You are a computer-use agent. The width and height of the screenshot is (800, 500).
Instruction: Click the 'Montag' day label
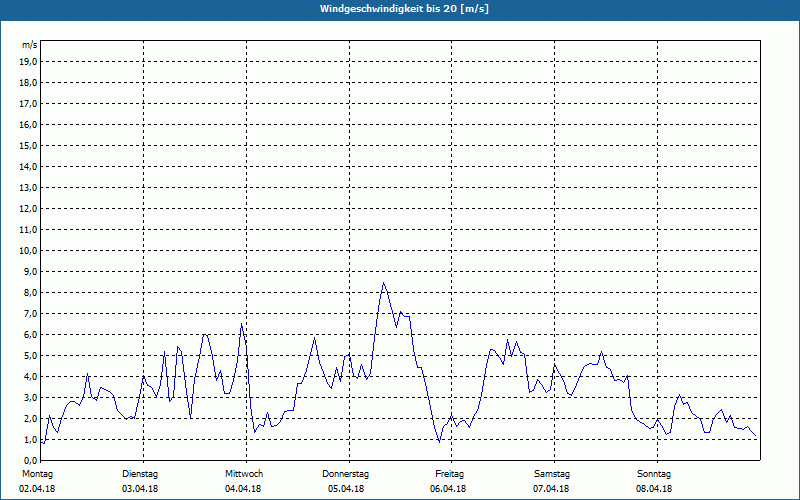point(37,474)
